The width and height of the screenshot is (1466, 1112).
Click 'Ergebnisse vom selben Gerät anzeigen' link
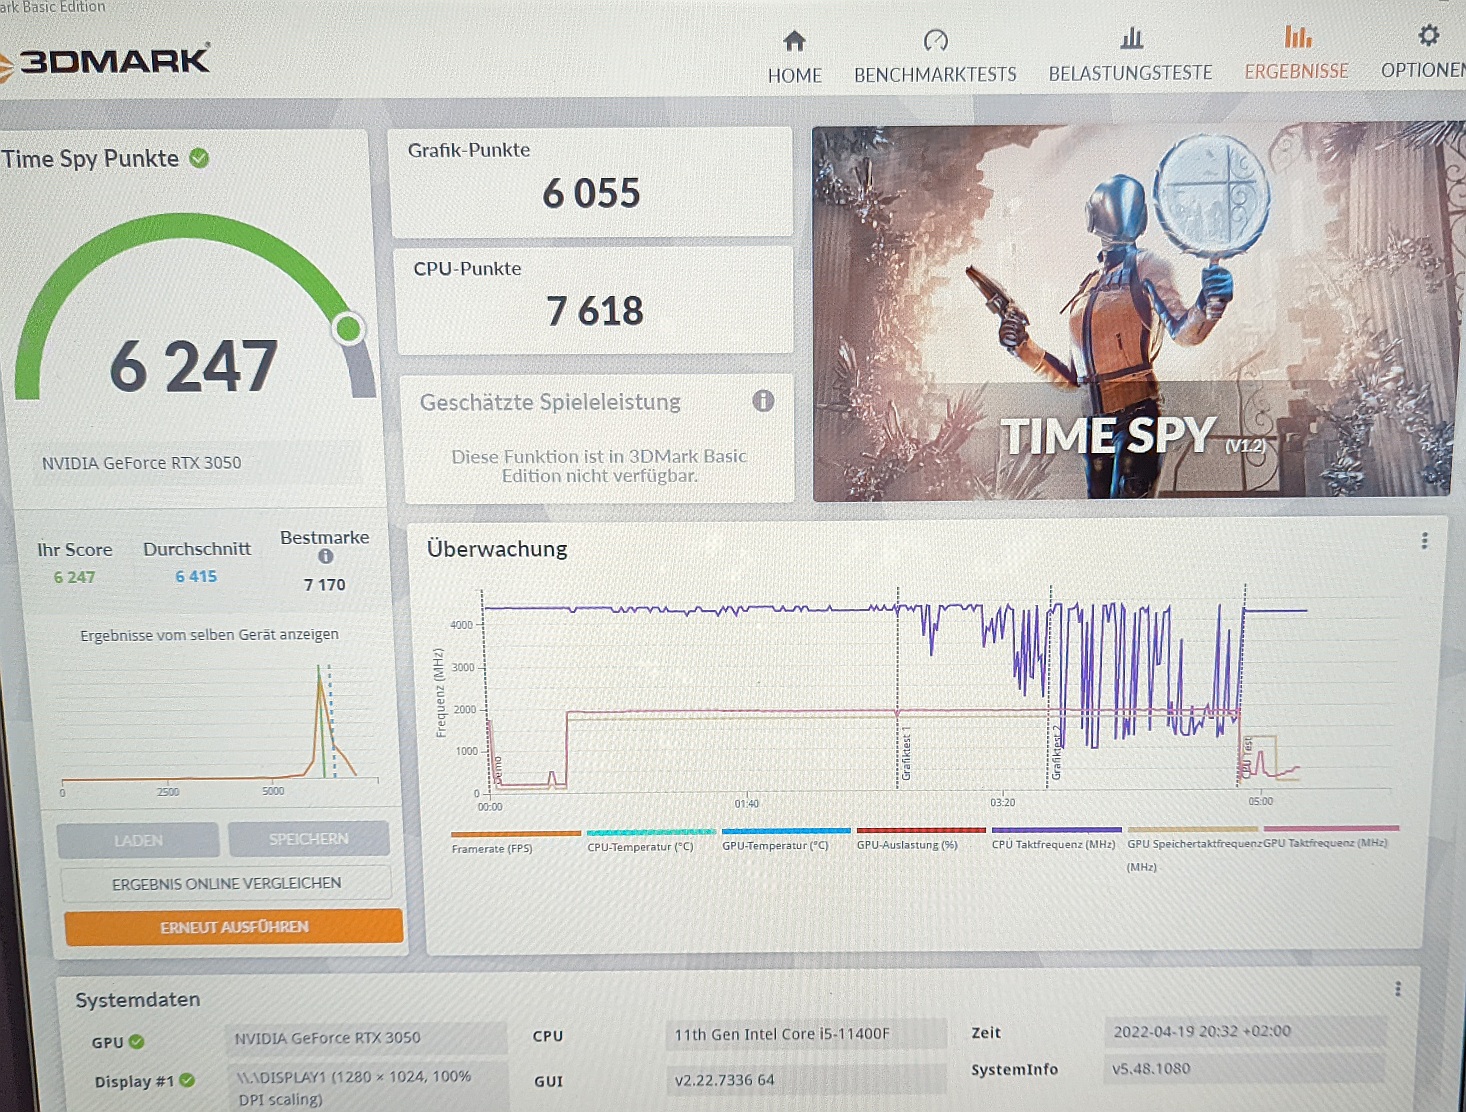point(209,634)
